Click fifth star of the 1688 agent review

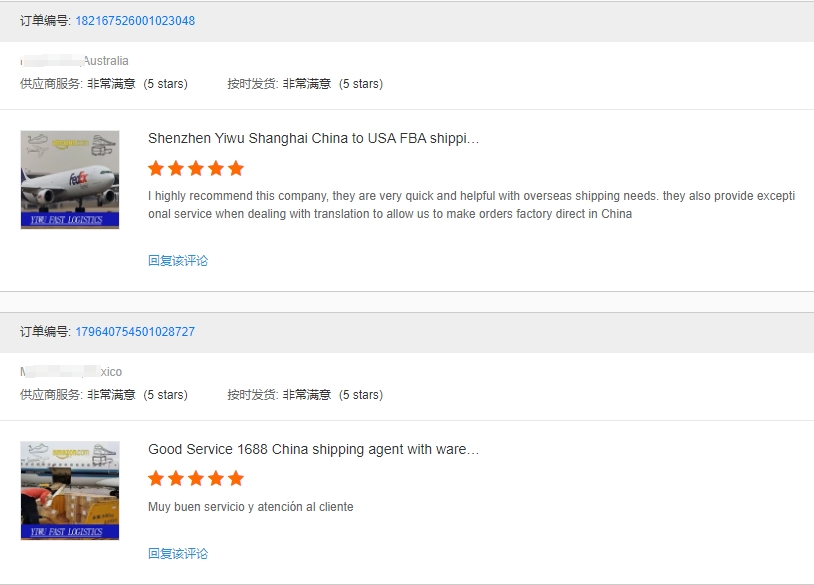[236, 478]
